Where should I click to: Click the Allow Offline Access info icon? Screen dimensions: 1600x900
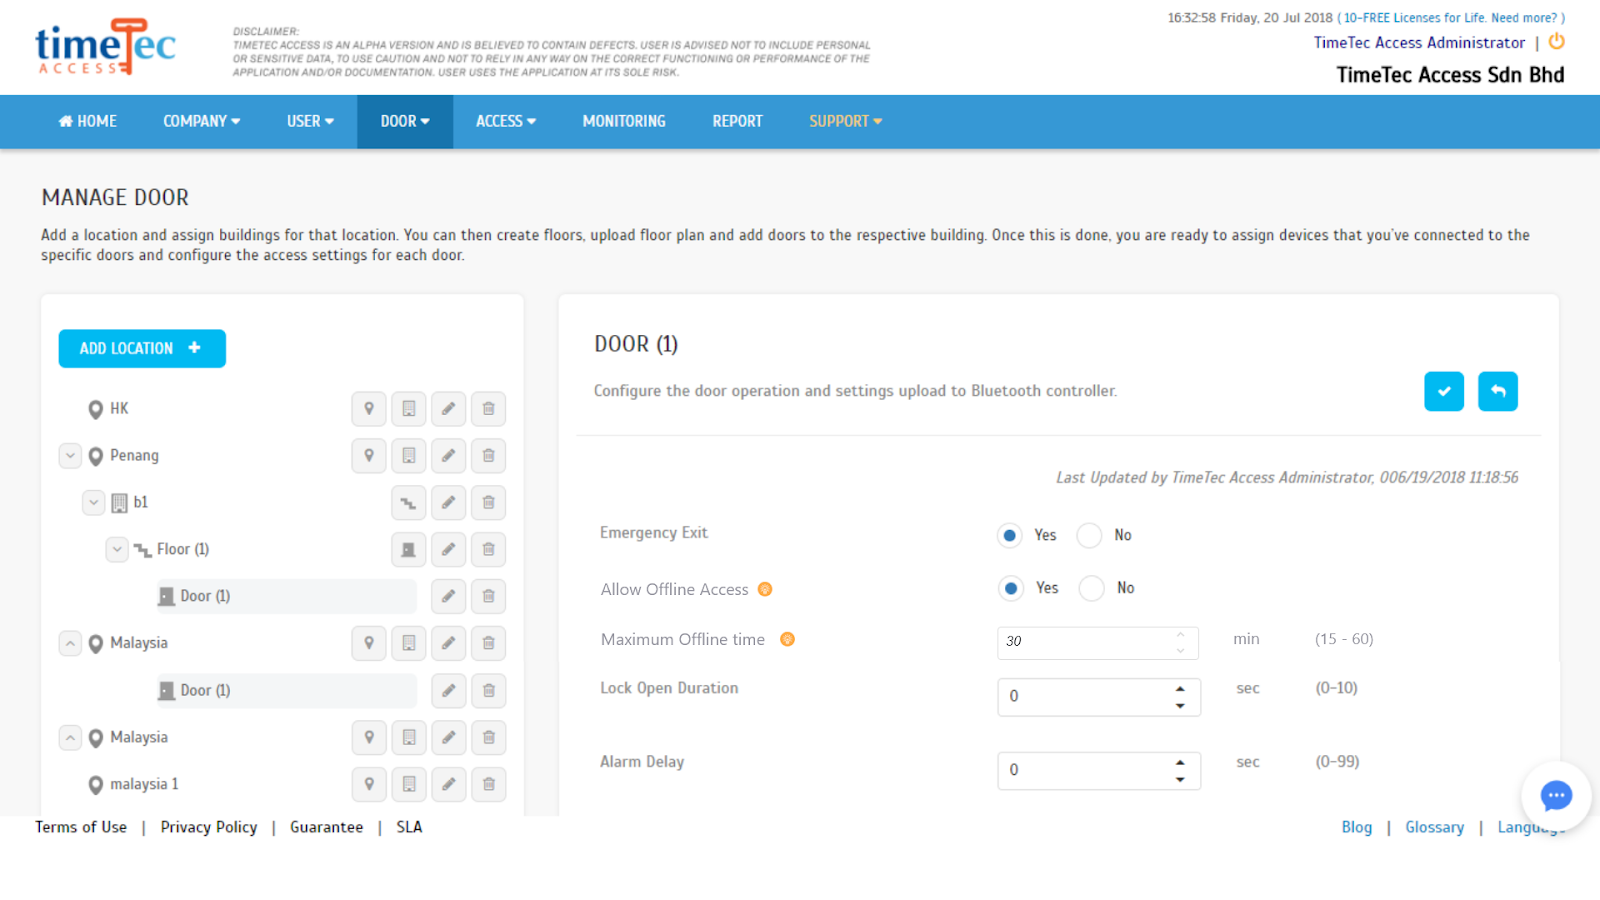765,589
